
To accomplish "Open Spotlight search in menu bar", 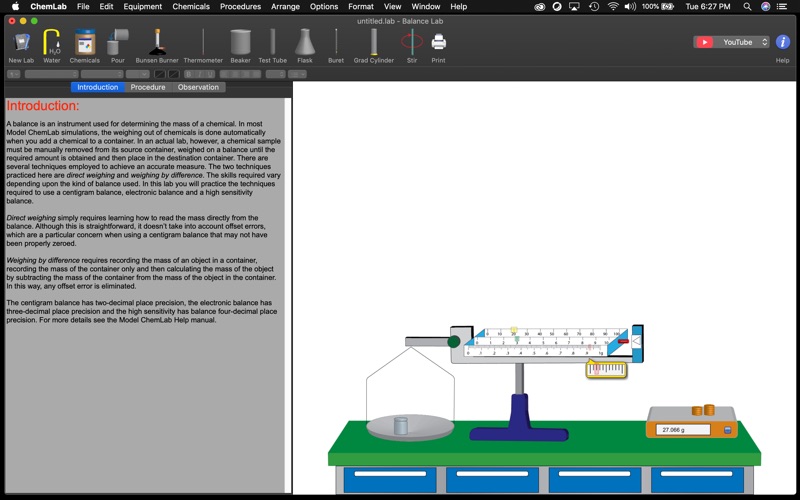I will (x=747, y=7).
